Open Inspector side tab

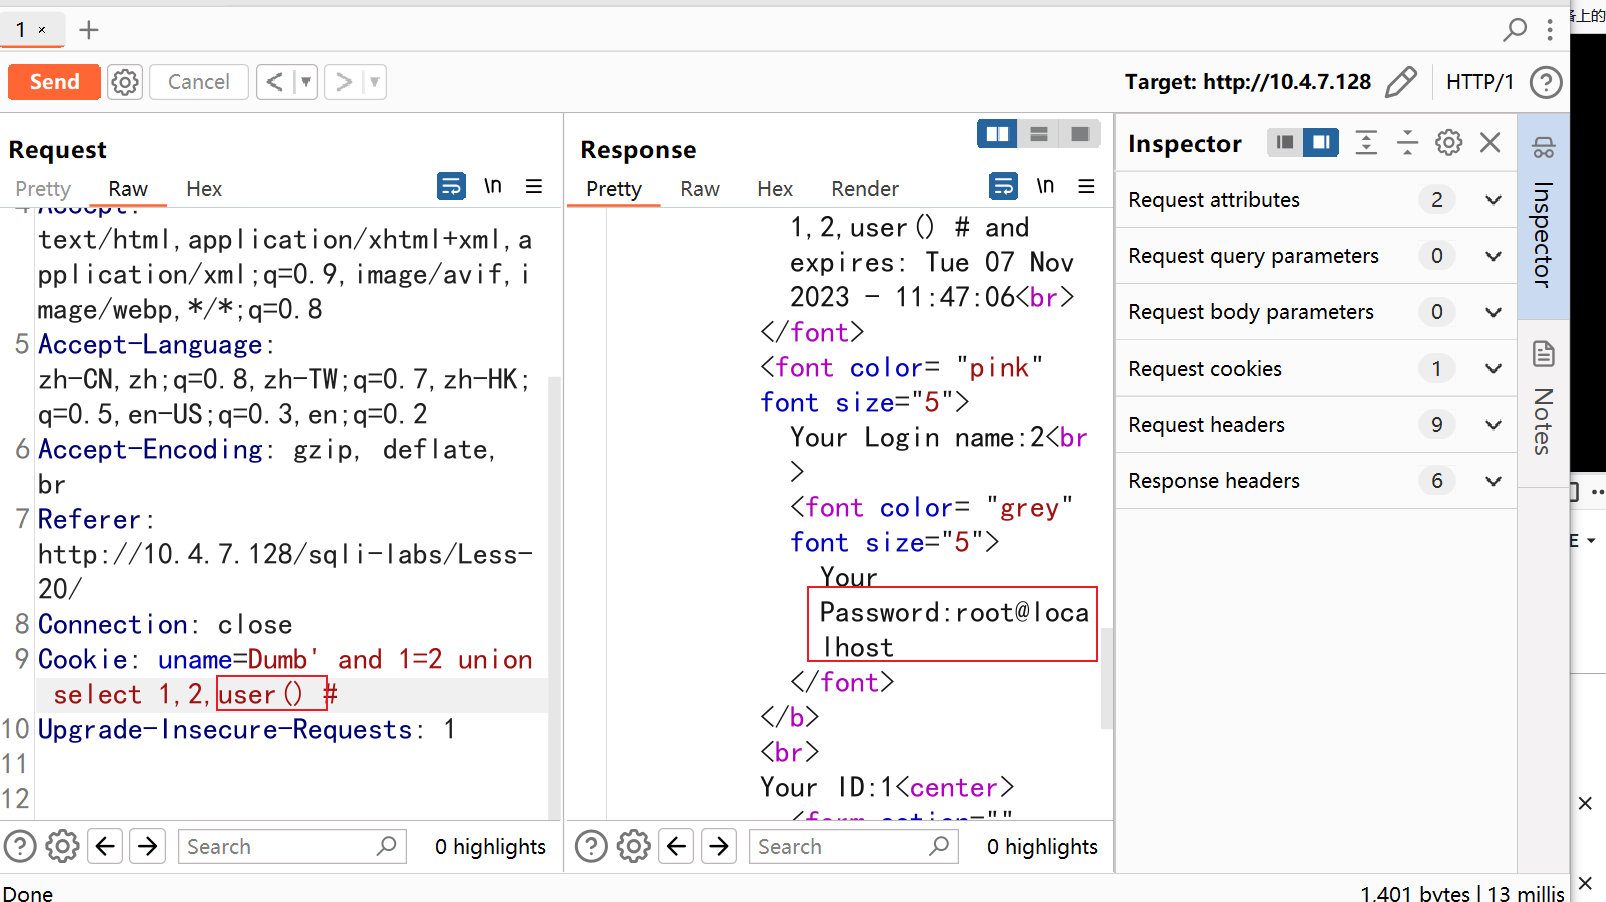tap(1543, 216)
